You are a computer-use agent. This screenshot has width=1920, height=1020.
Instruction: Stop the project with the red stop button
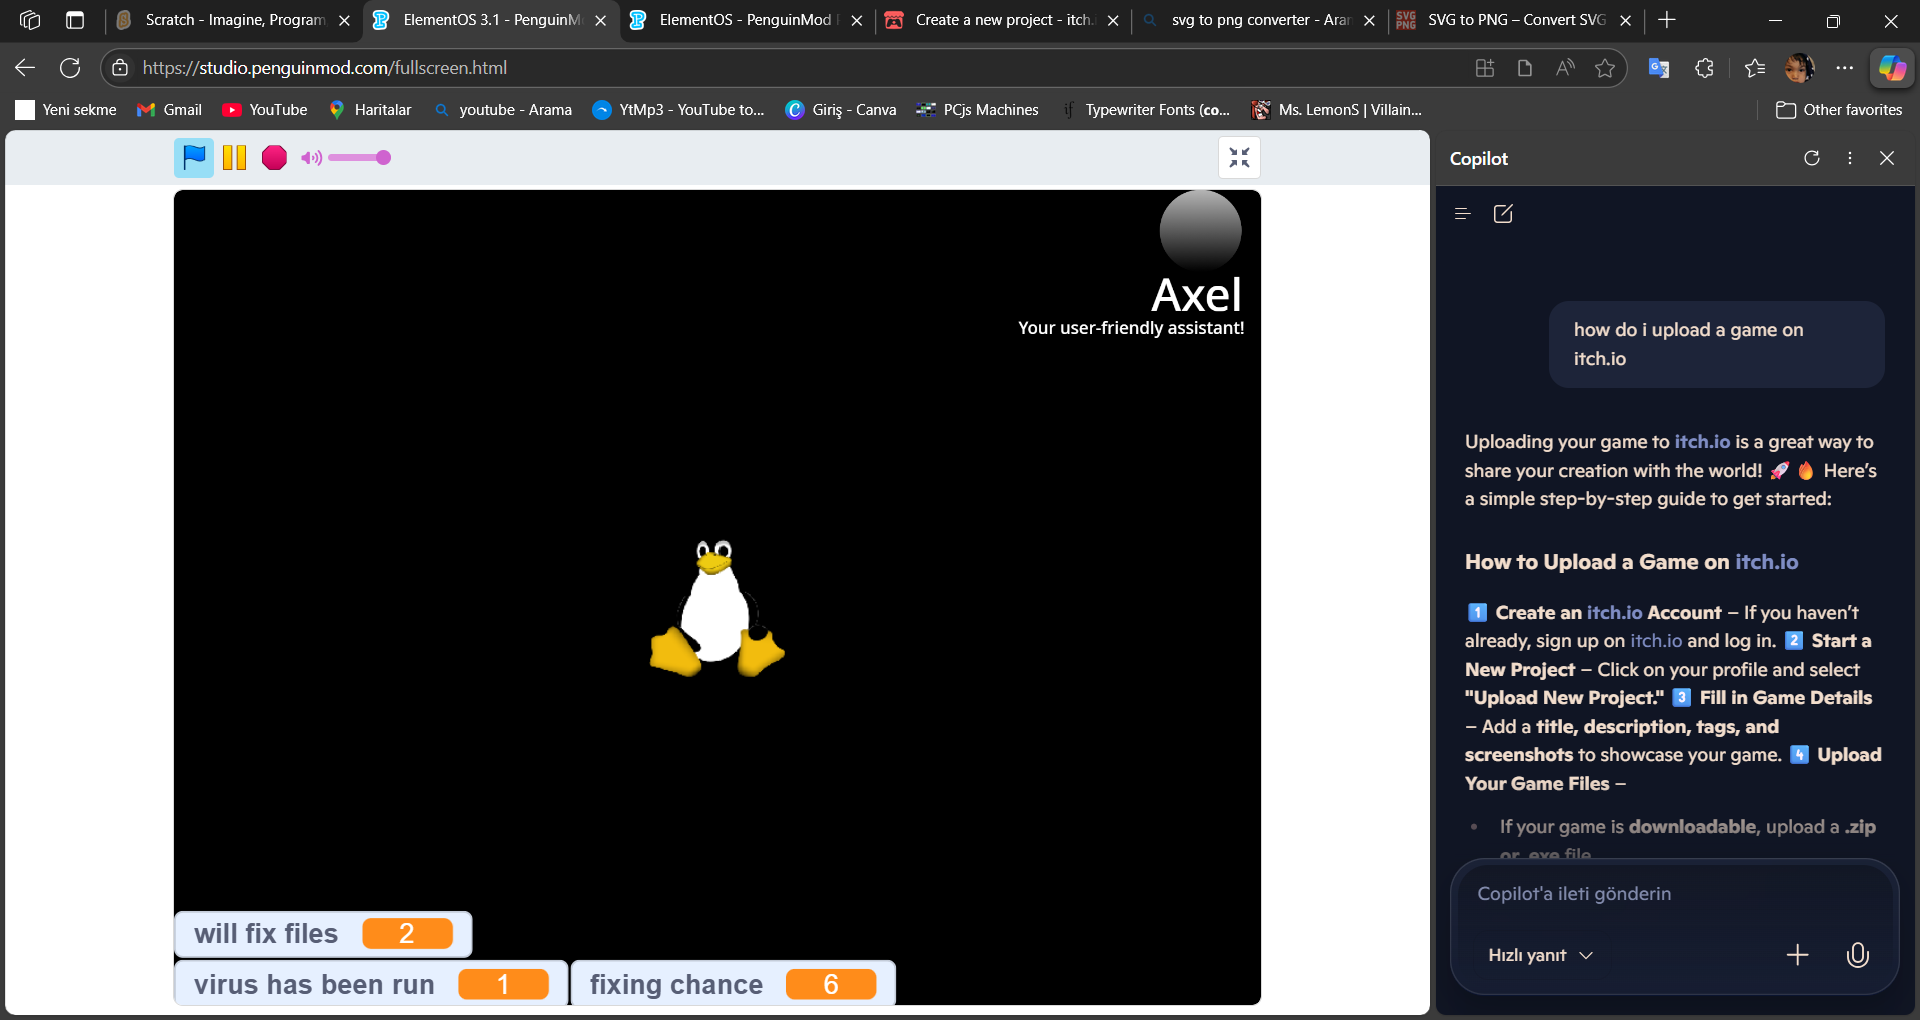274,157
